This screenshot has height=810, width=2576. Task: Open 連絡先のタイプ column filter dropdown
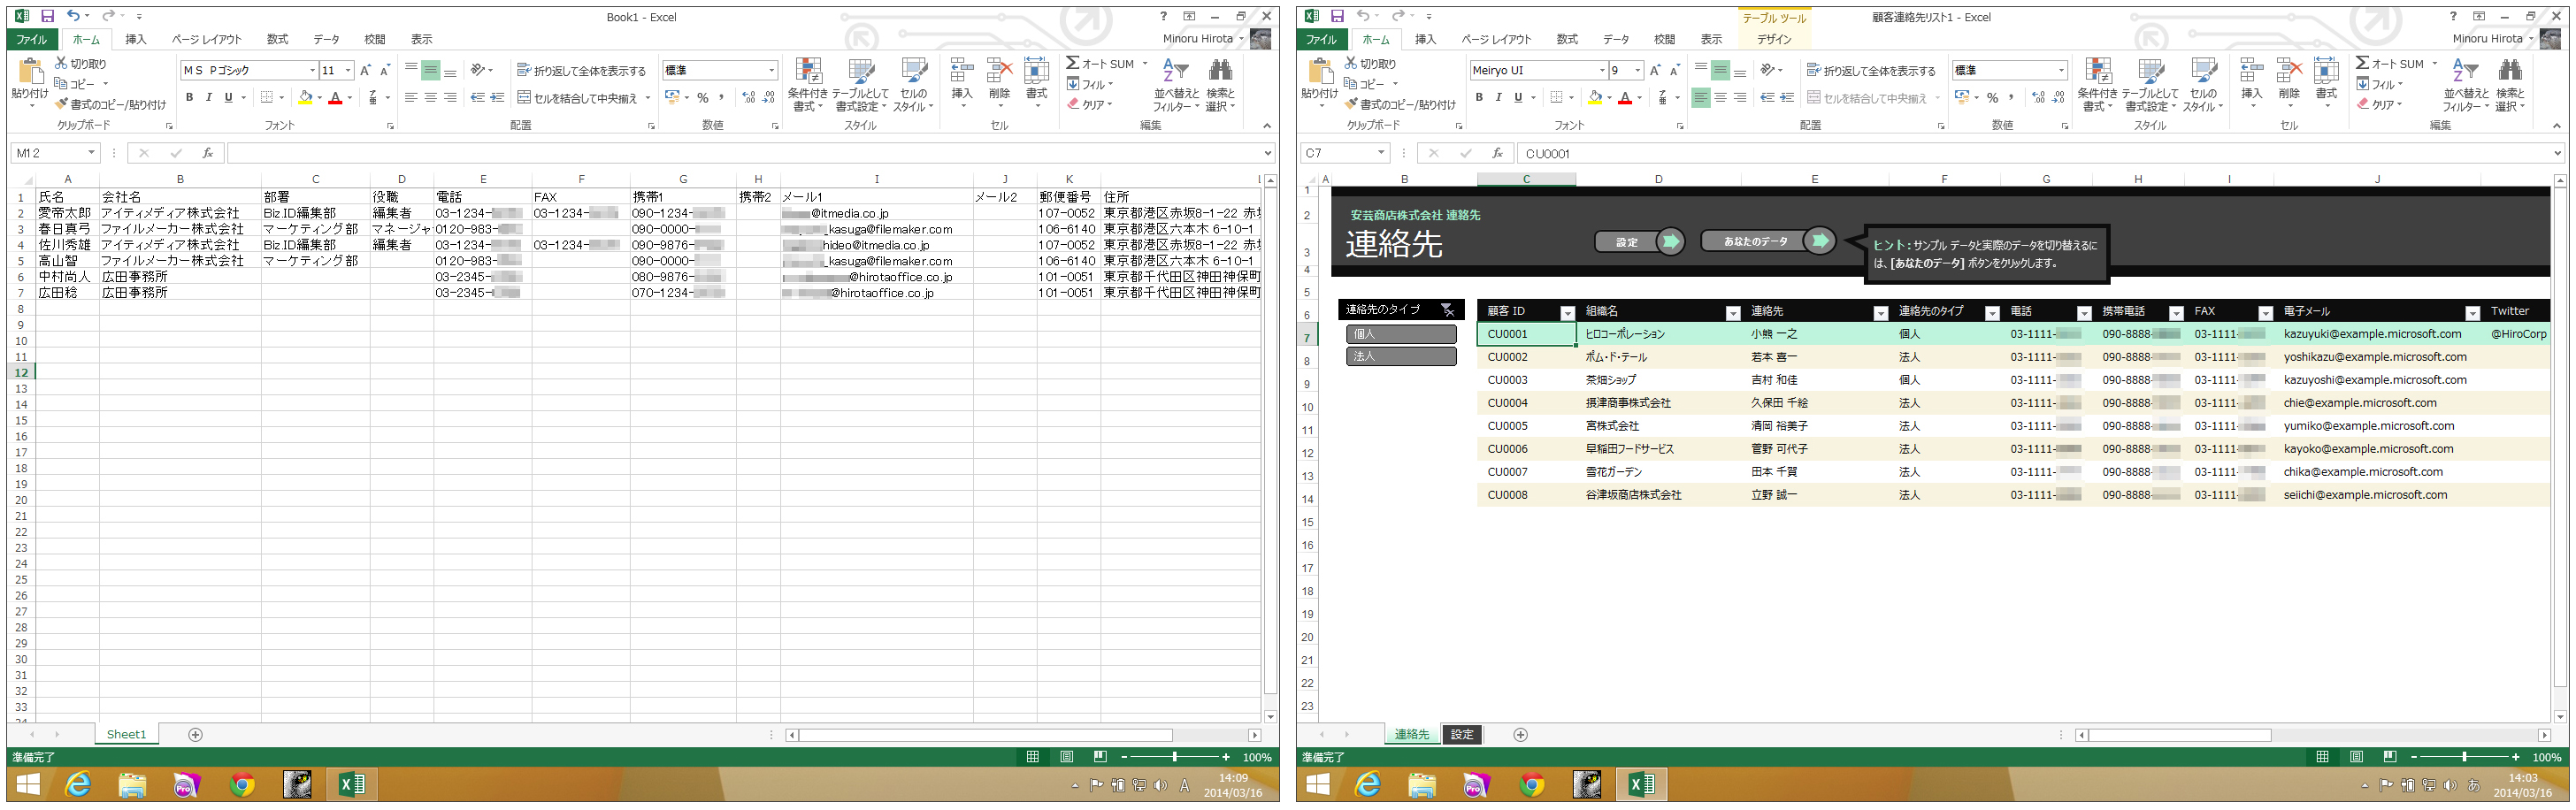[1992, 313]
